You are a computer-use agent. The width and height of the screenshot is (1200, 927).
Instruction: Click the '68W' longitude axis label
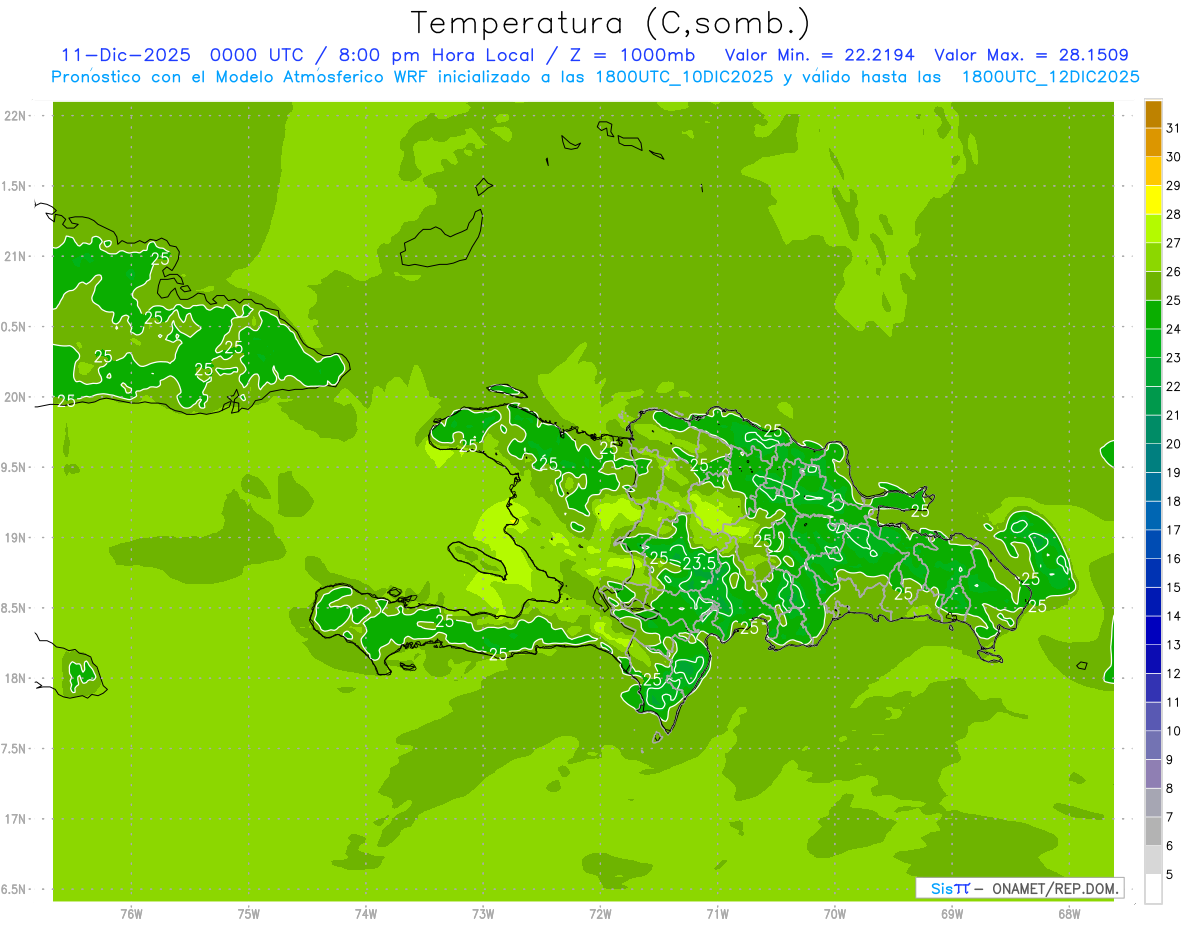coord(1069,914)
